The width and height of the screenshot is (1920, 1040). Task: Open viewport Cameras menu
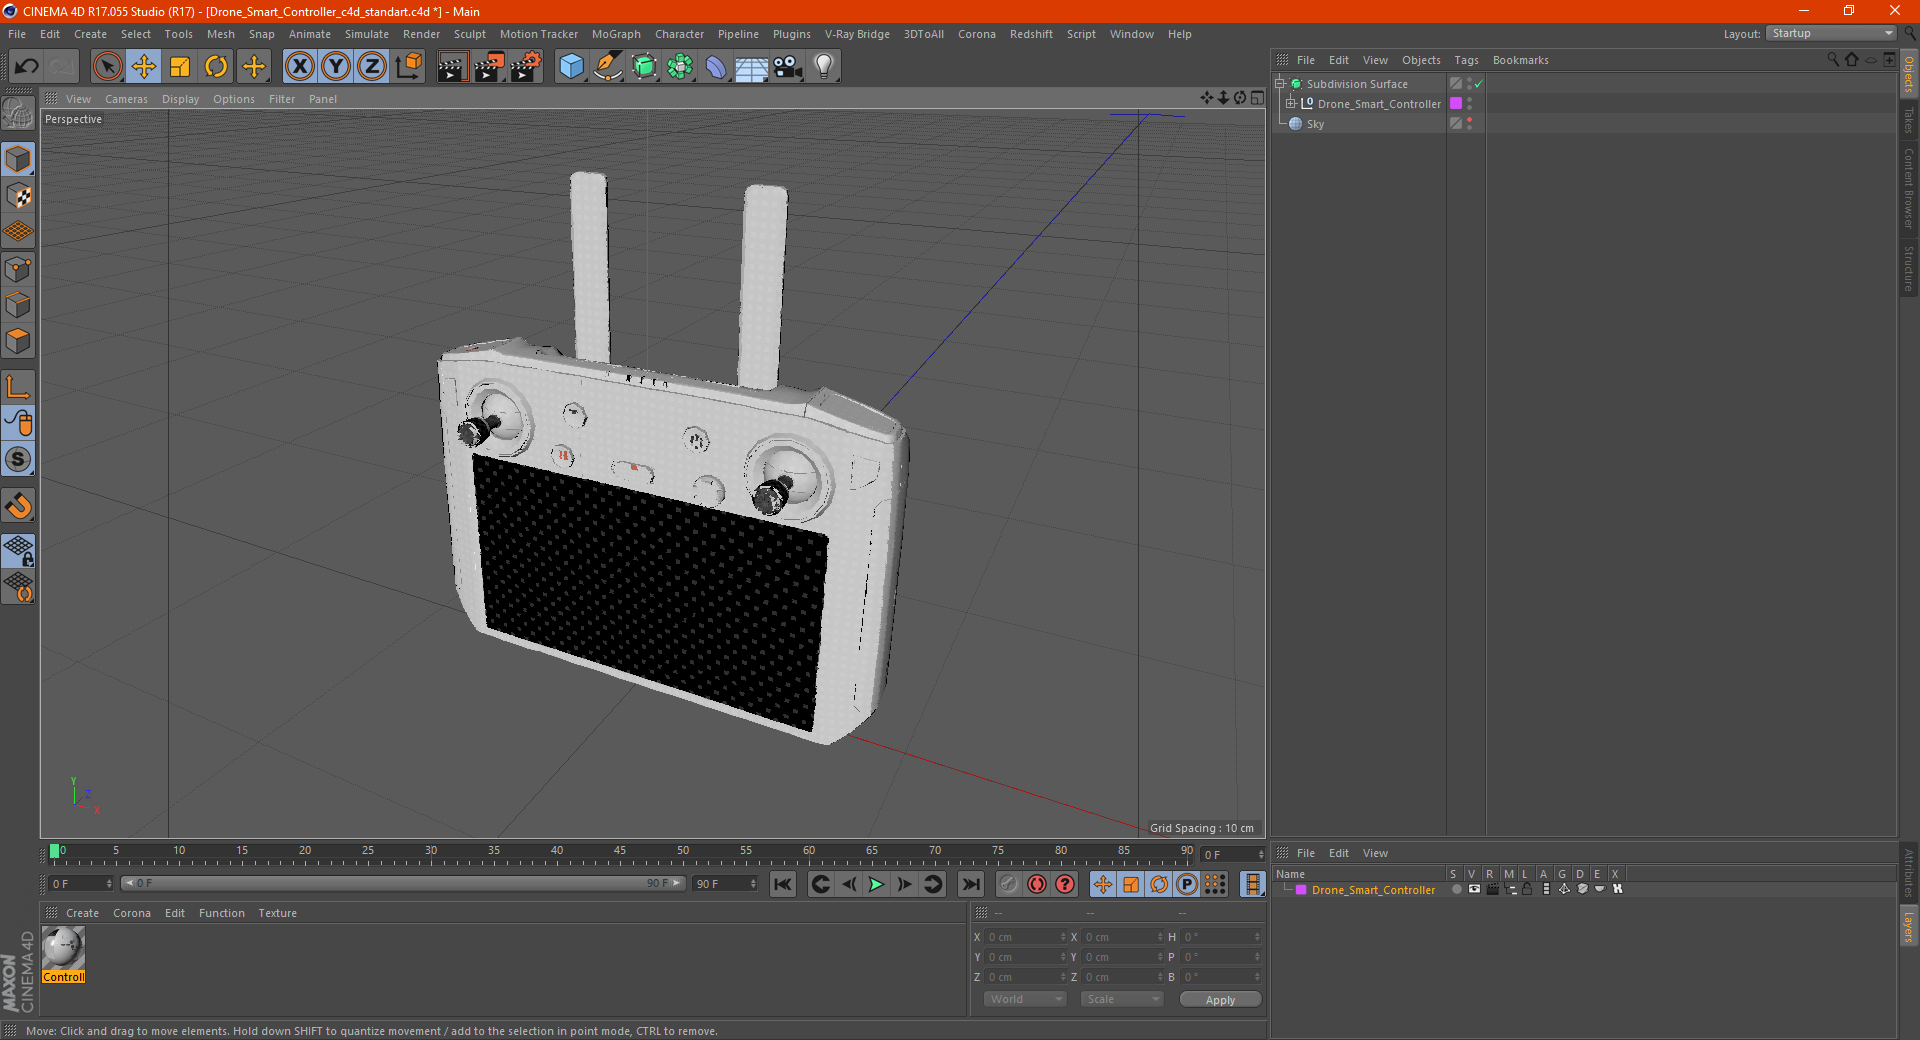click(x=126, y=99)
